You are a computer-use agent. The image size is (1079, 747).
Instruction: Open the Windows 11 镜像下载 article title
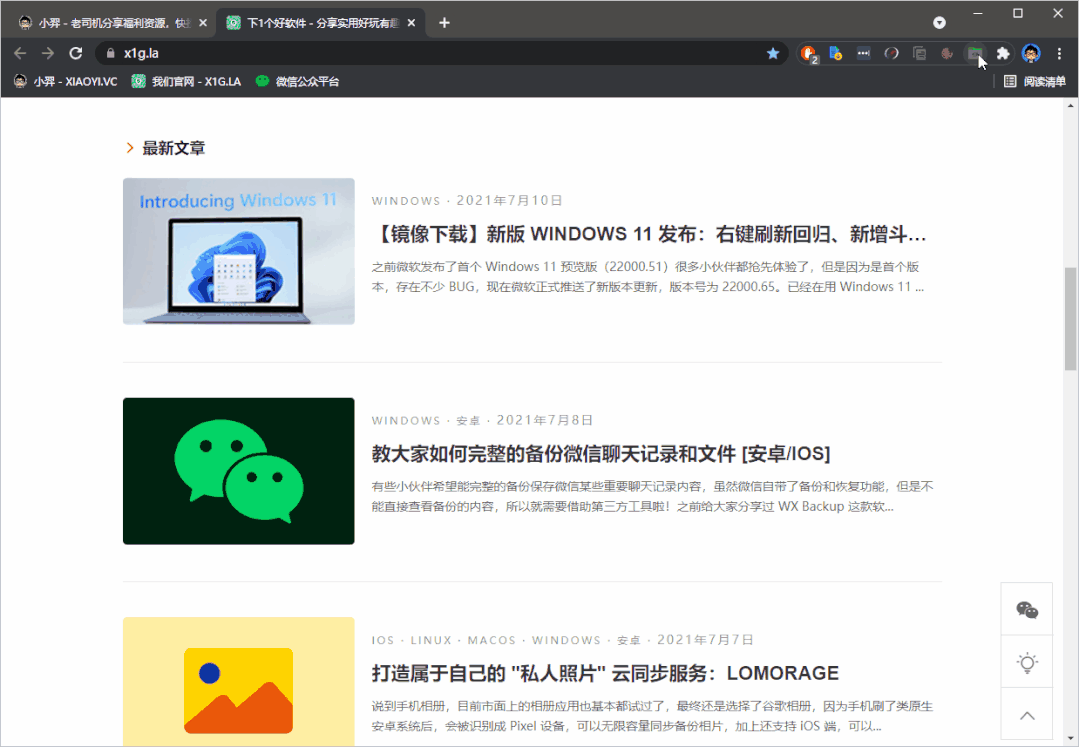coord(648,234)
